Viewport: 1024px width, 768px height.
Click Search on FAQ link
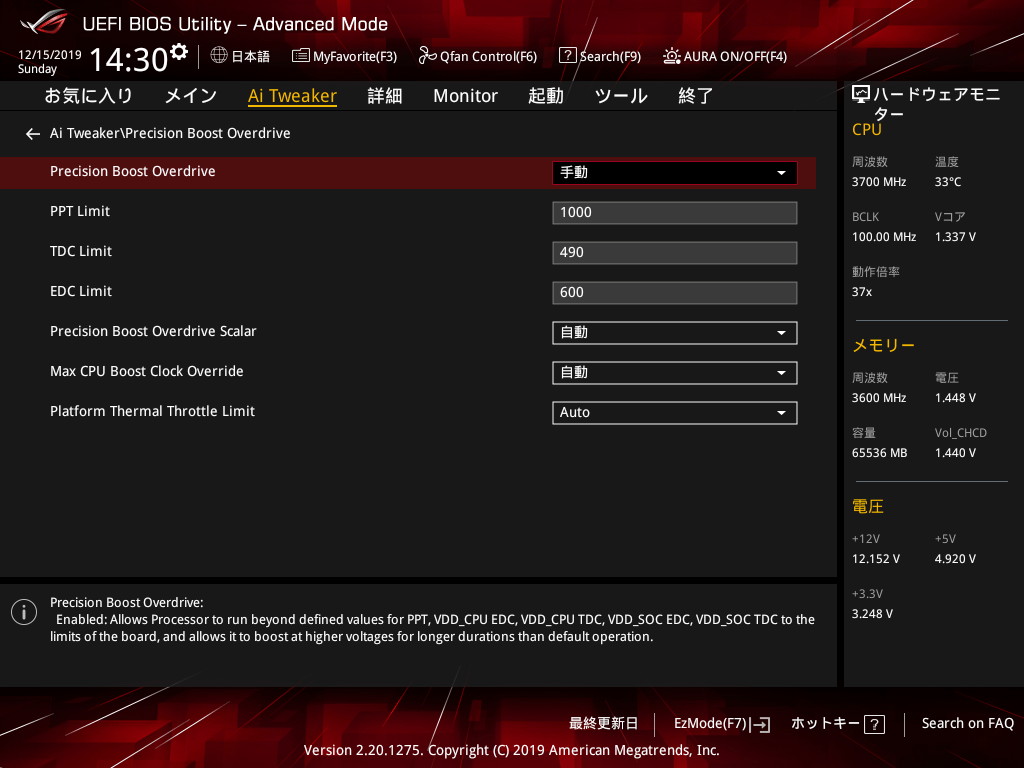[967, 724]
